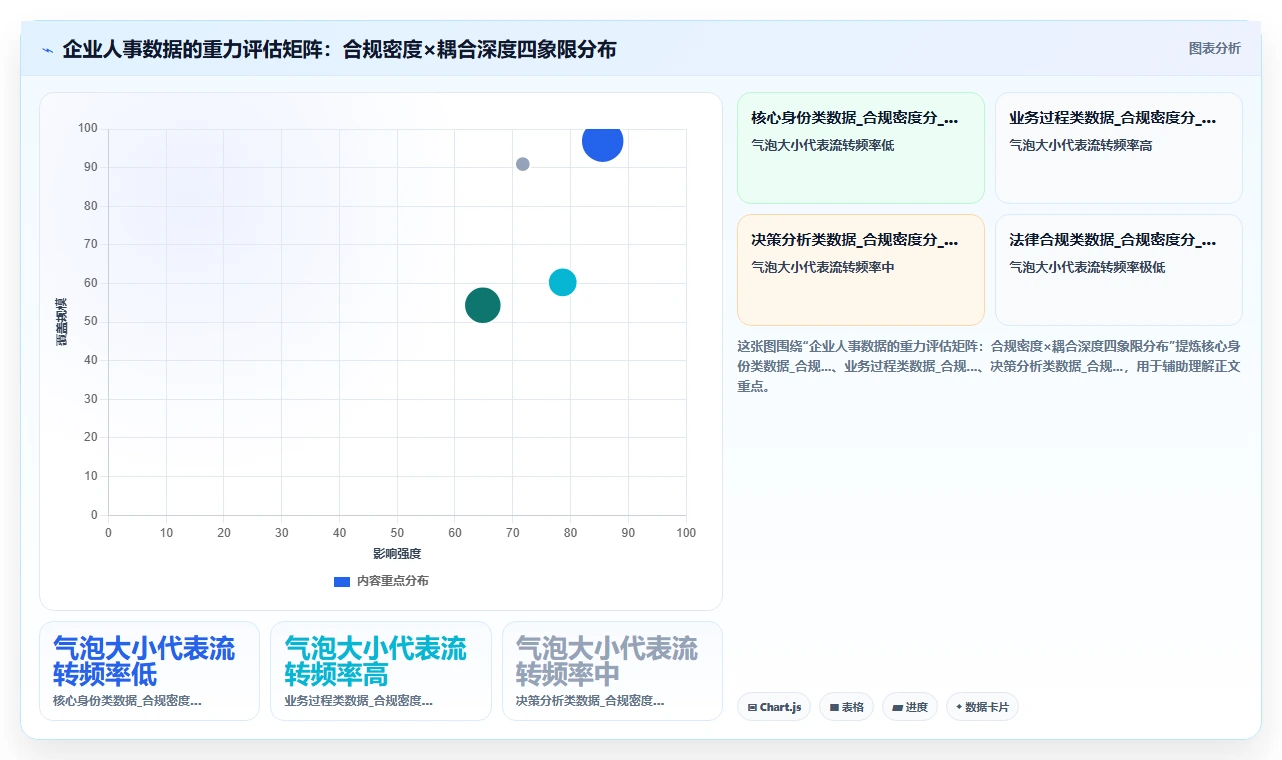Click the blue 气泡大小代表流转频率低 stat card
1282x760 pixels.
click(149, 671)
